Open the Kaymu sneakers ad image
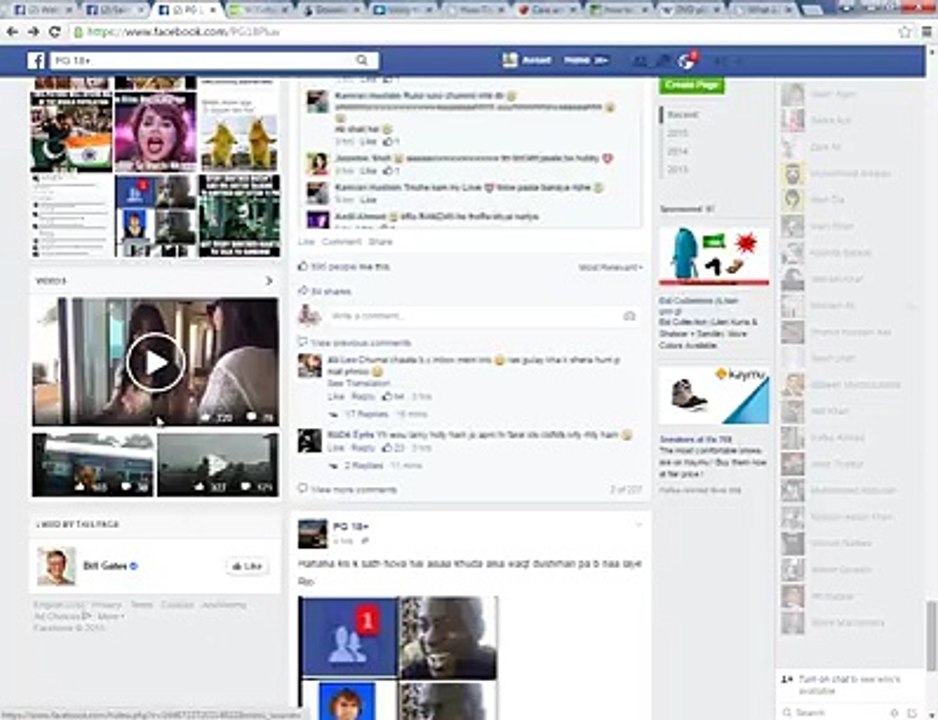Viewport: 938px width, 720px height. [714, 396]
